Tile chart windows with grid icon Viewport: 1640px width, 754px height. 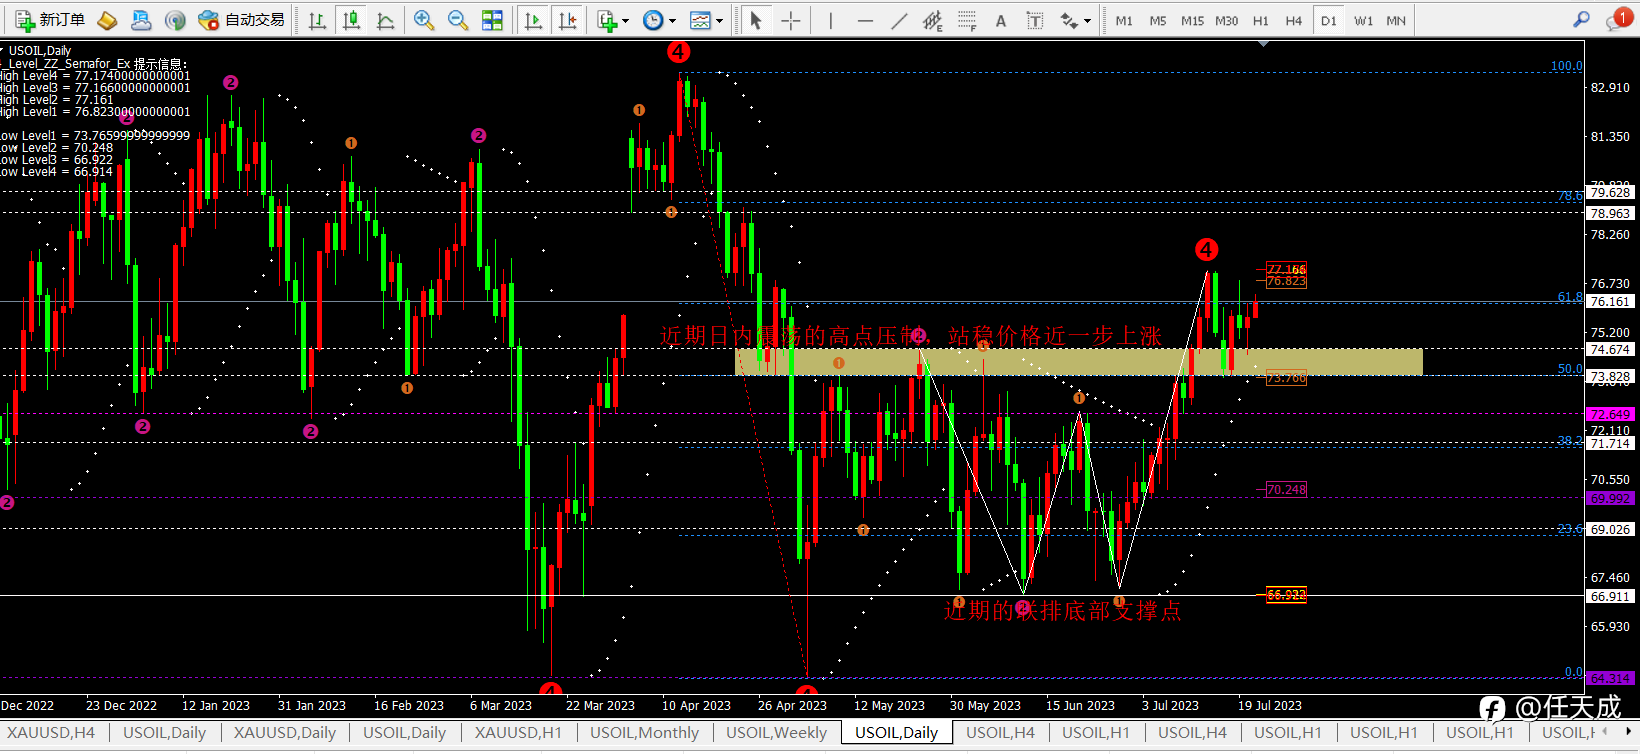492,20
